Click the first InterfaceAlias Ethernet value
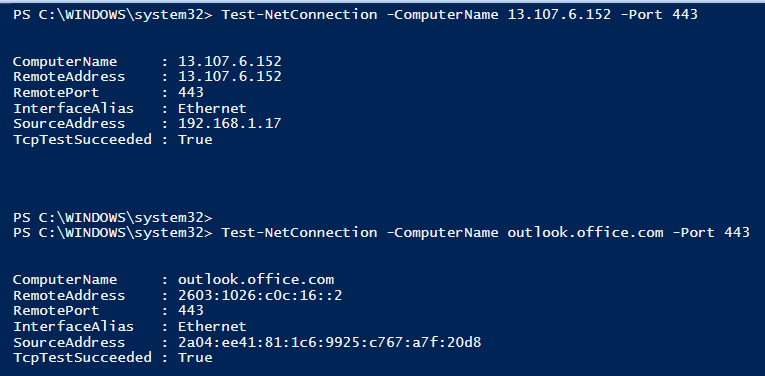765x376 pixels. point(212,108)
